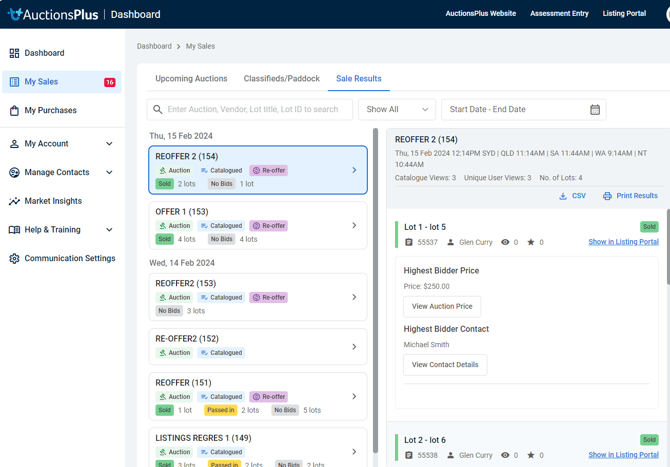The image size is (670, 467).
Task: Open the Show All filter dropdown
Action: [397, 110]
